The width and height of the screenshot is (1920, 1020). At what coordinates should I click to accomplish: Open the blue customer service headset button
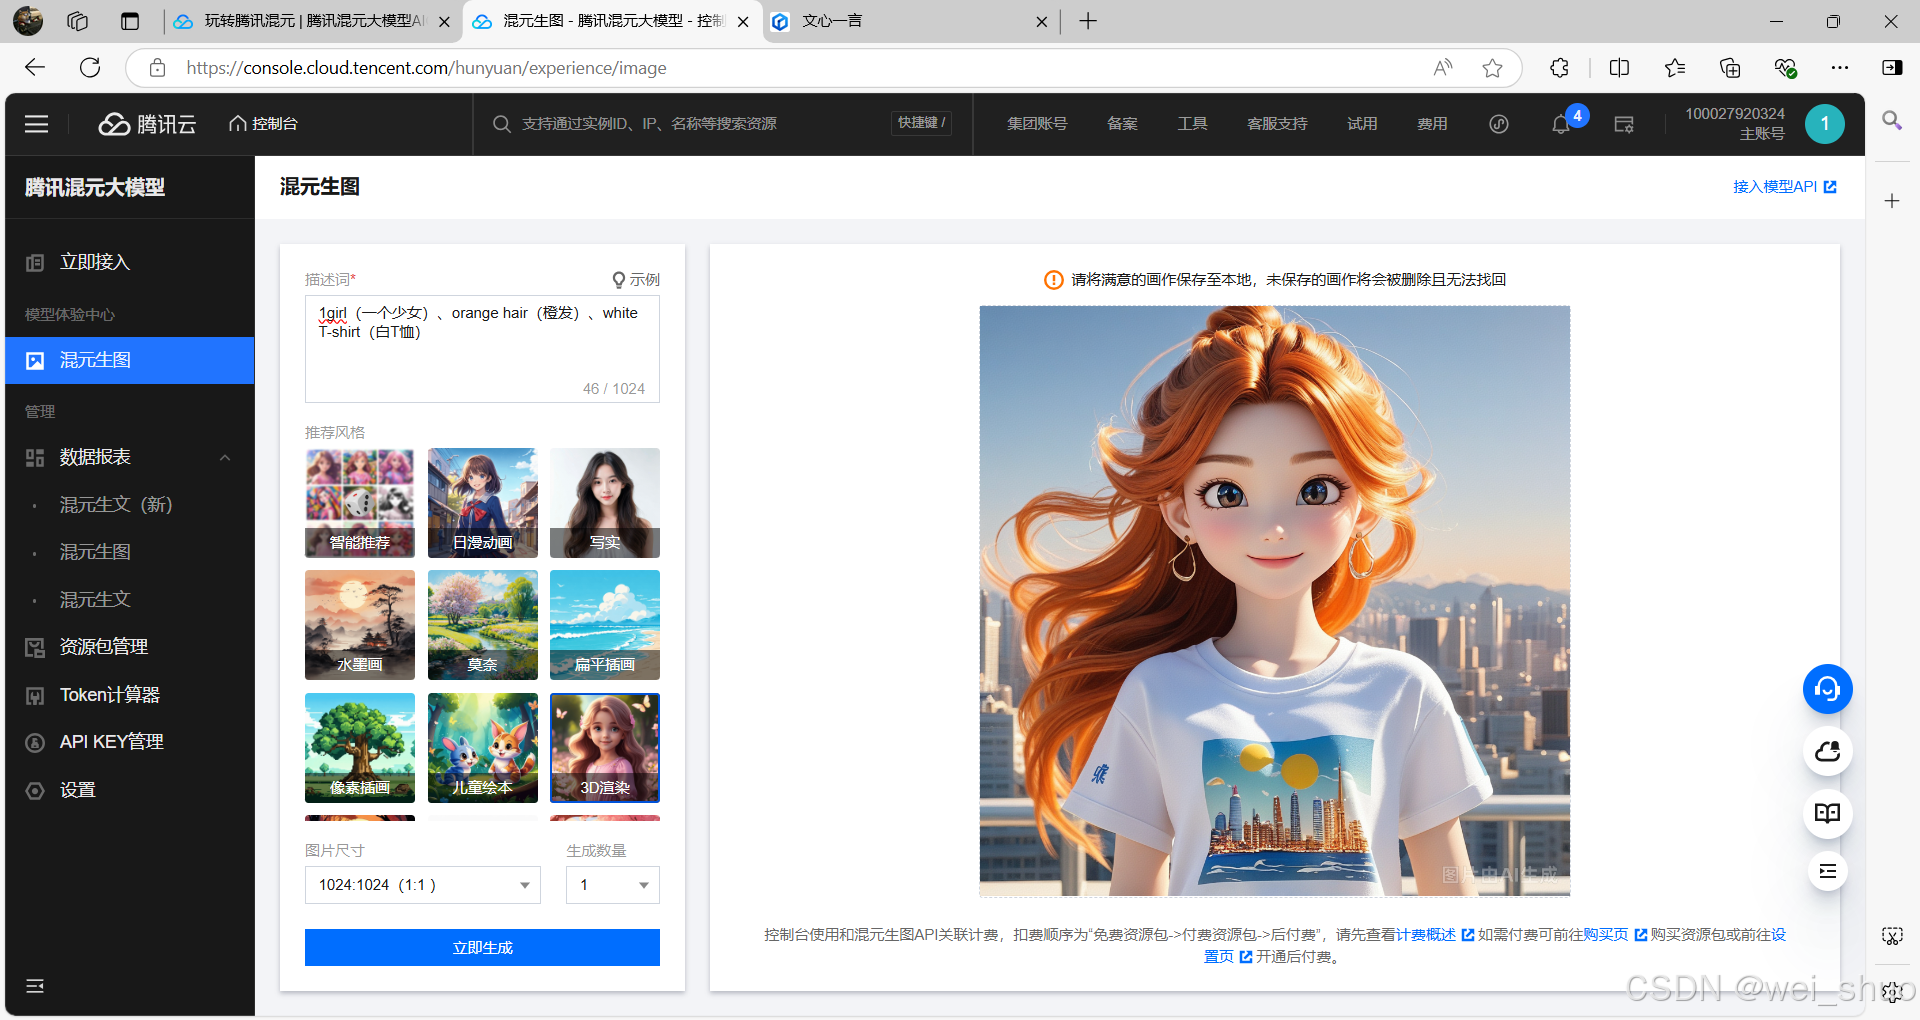point(1828,689)
